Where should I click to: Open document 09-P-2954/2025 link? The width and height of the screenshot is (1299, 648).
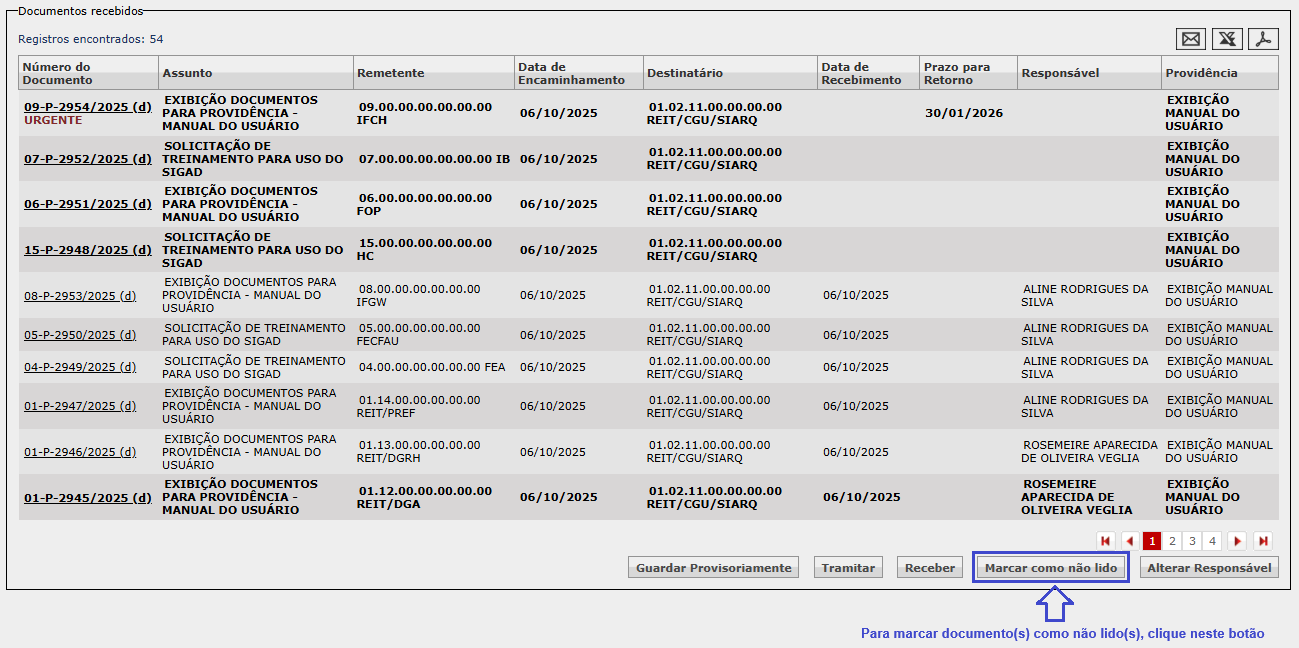point(87,106)
